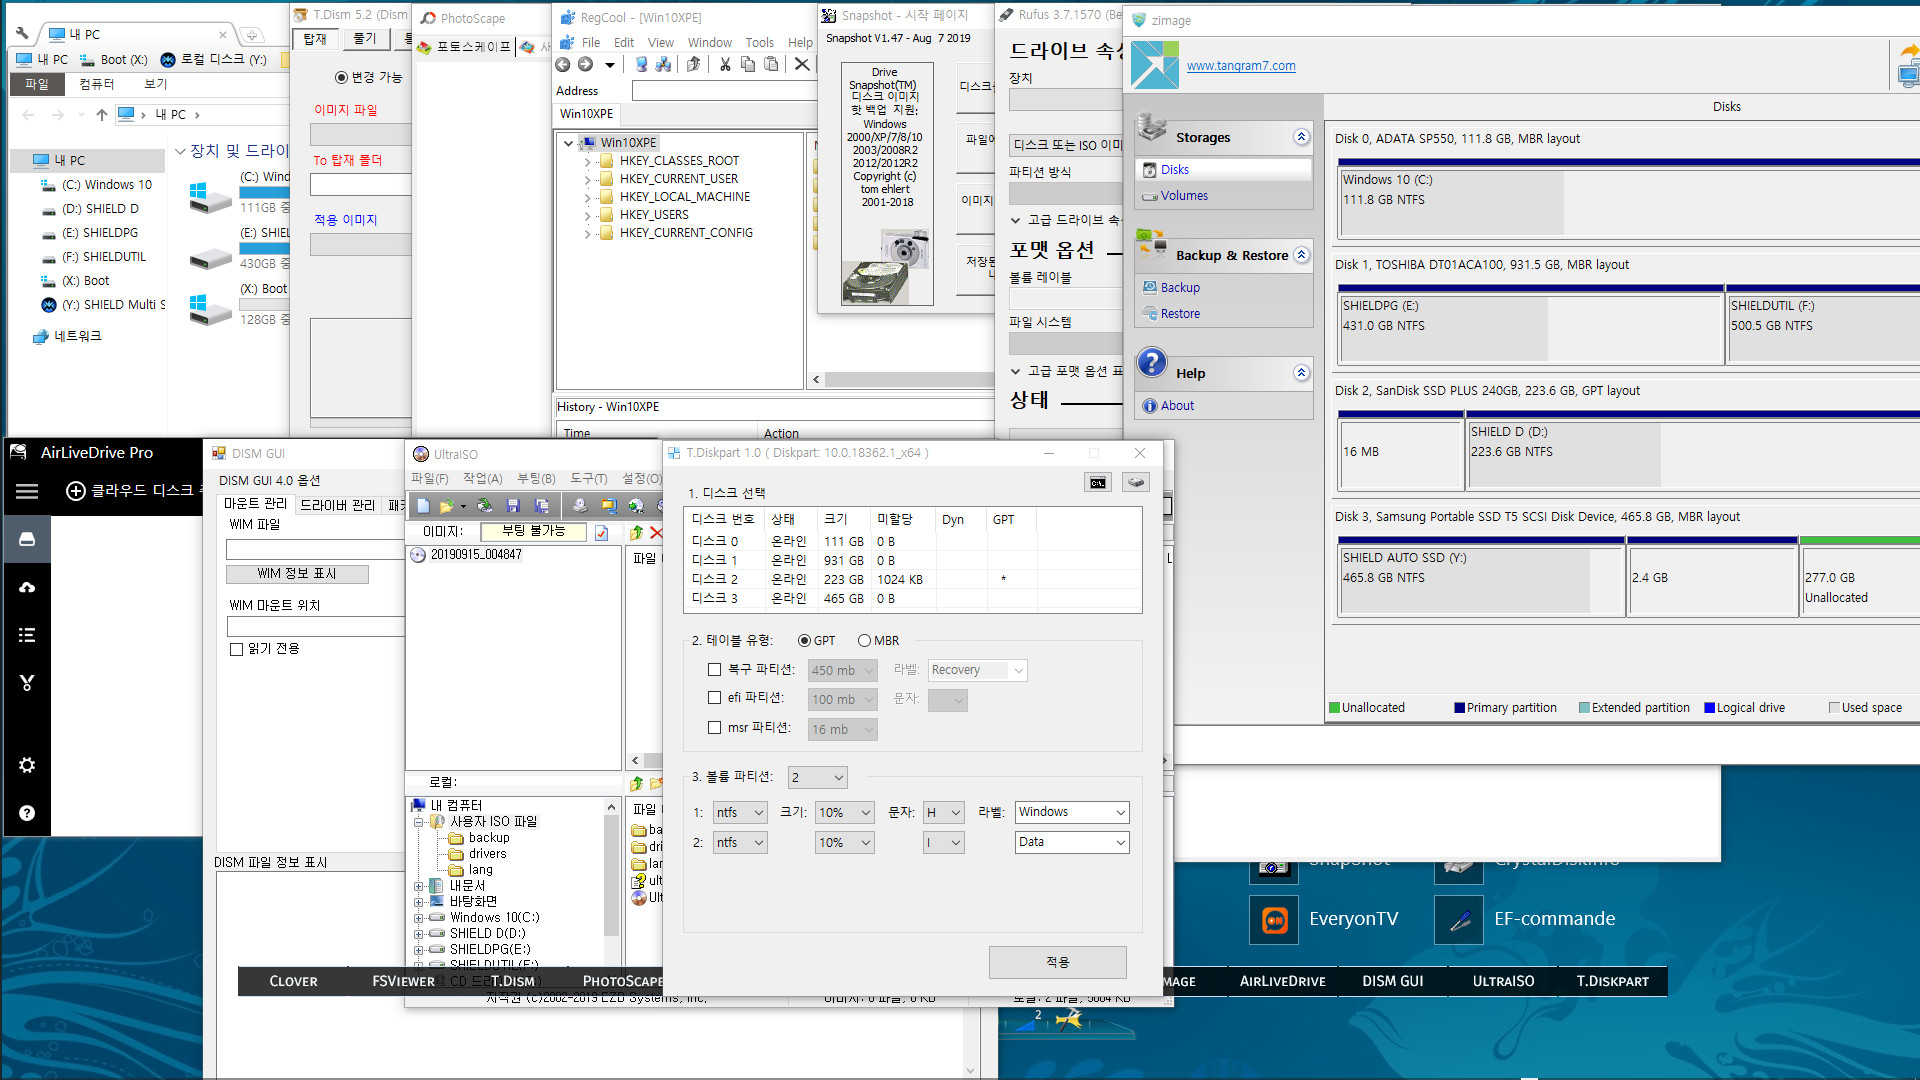The width and height of the screenshot is (1920, 1080).
Task: Click the Open file icon in UltraISO toolbar
Action: (446, 506)
